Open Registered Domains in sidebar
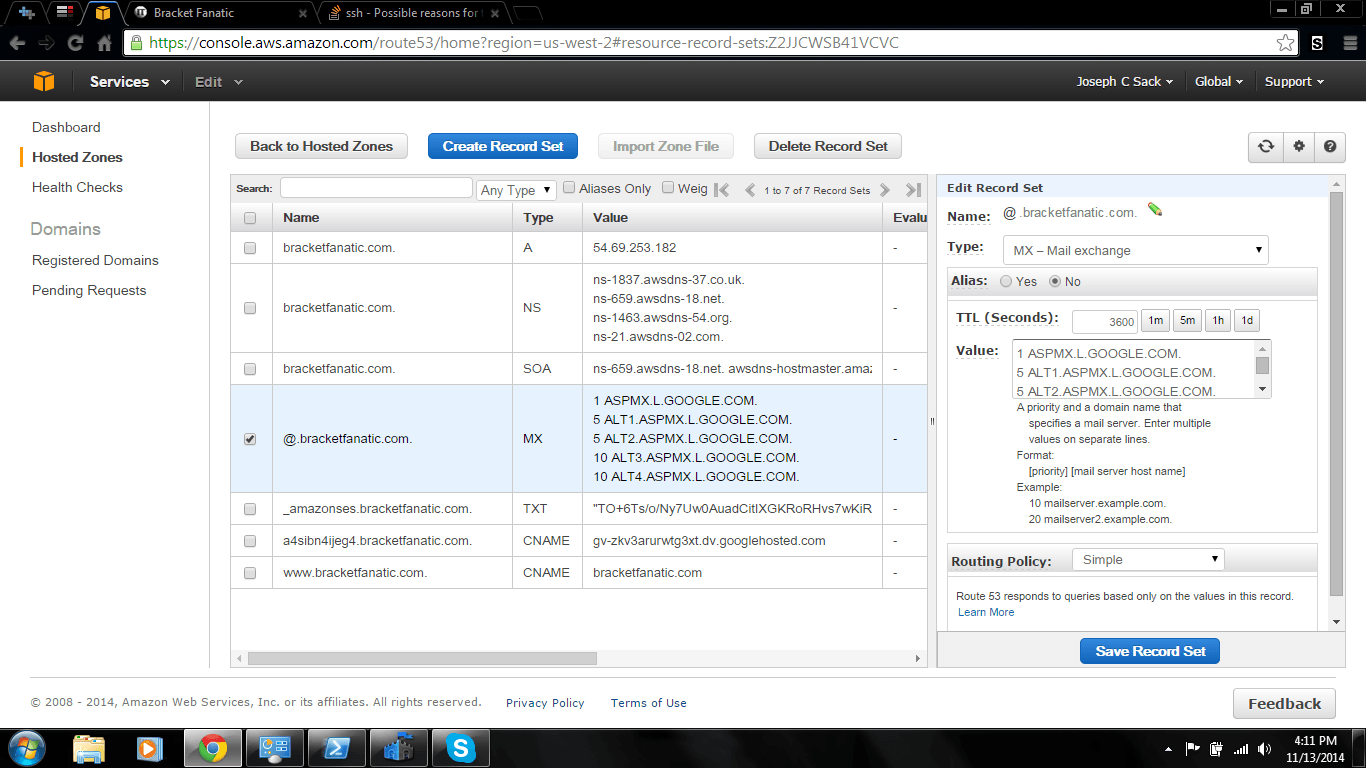This screenshot has height=768, width=1366. point(95,260)
